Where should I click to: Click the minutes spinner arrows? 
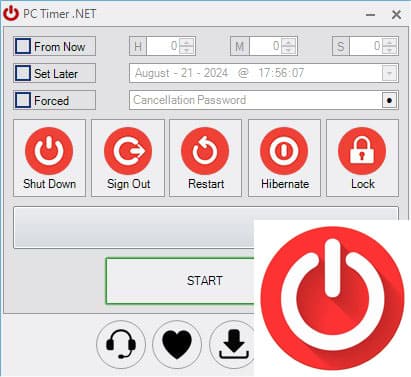point(289,46)
